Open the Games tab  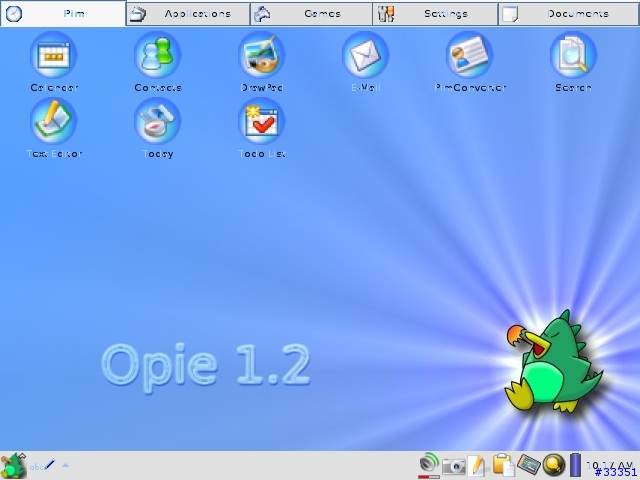point(311,13)
